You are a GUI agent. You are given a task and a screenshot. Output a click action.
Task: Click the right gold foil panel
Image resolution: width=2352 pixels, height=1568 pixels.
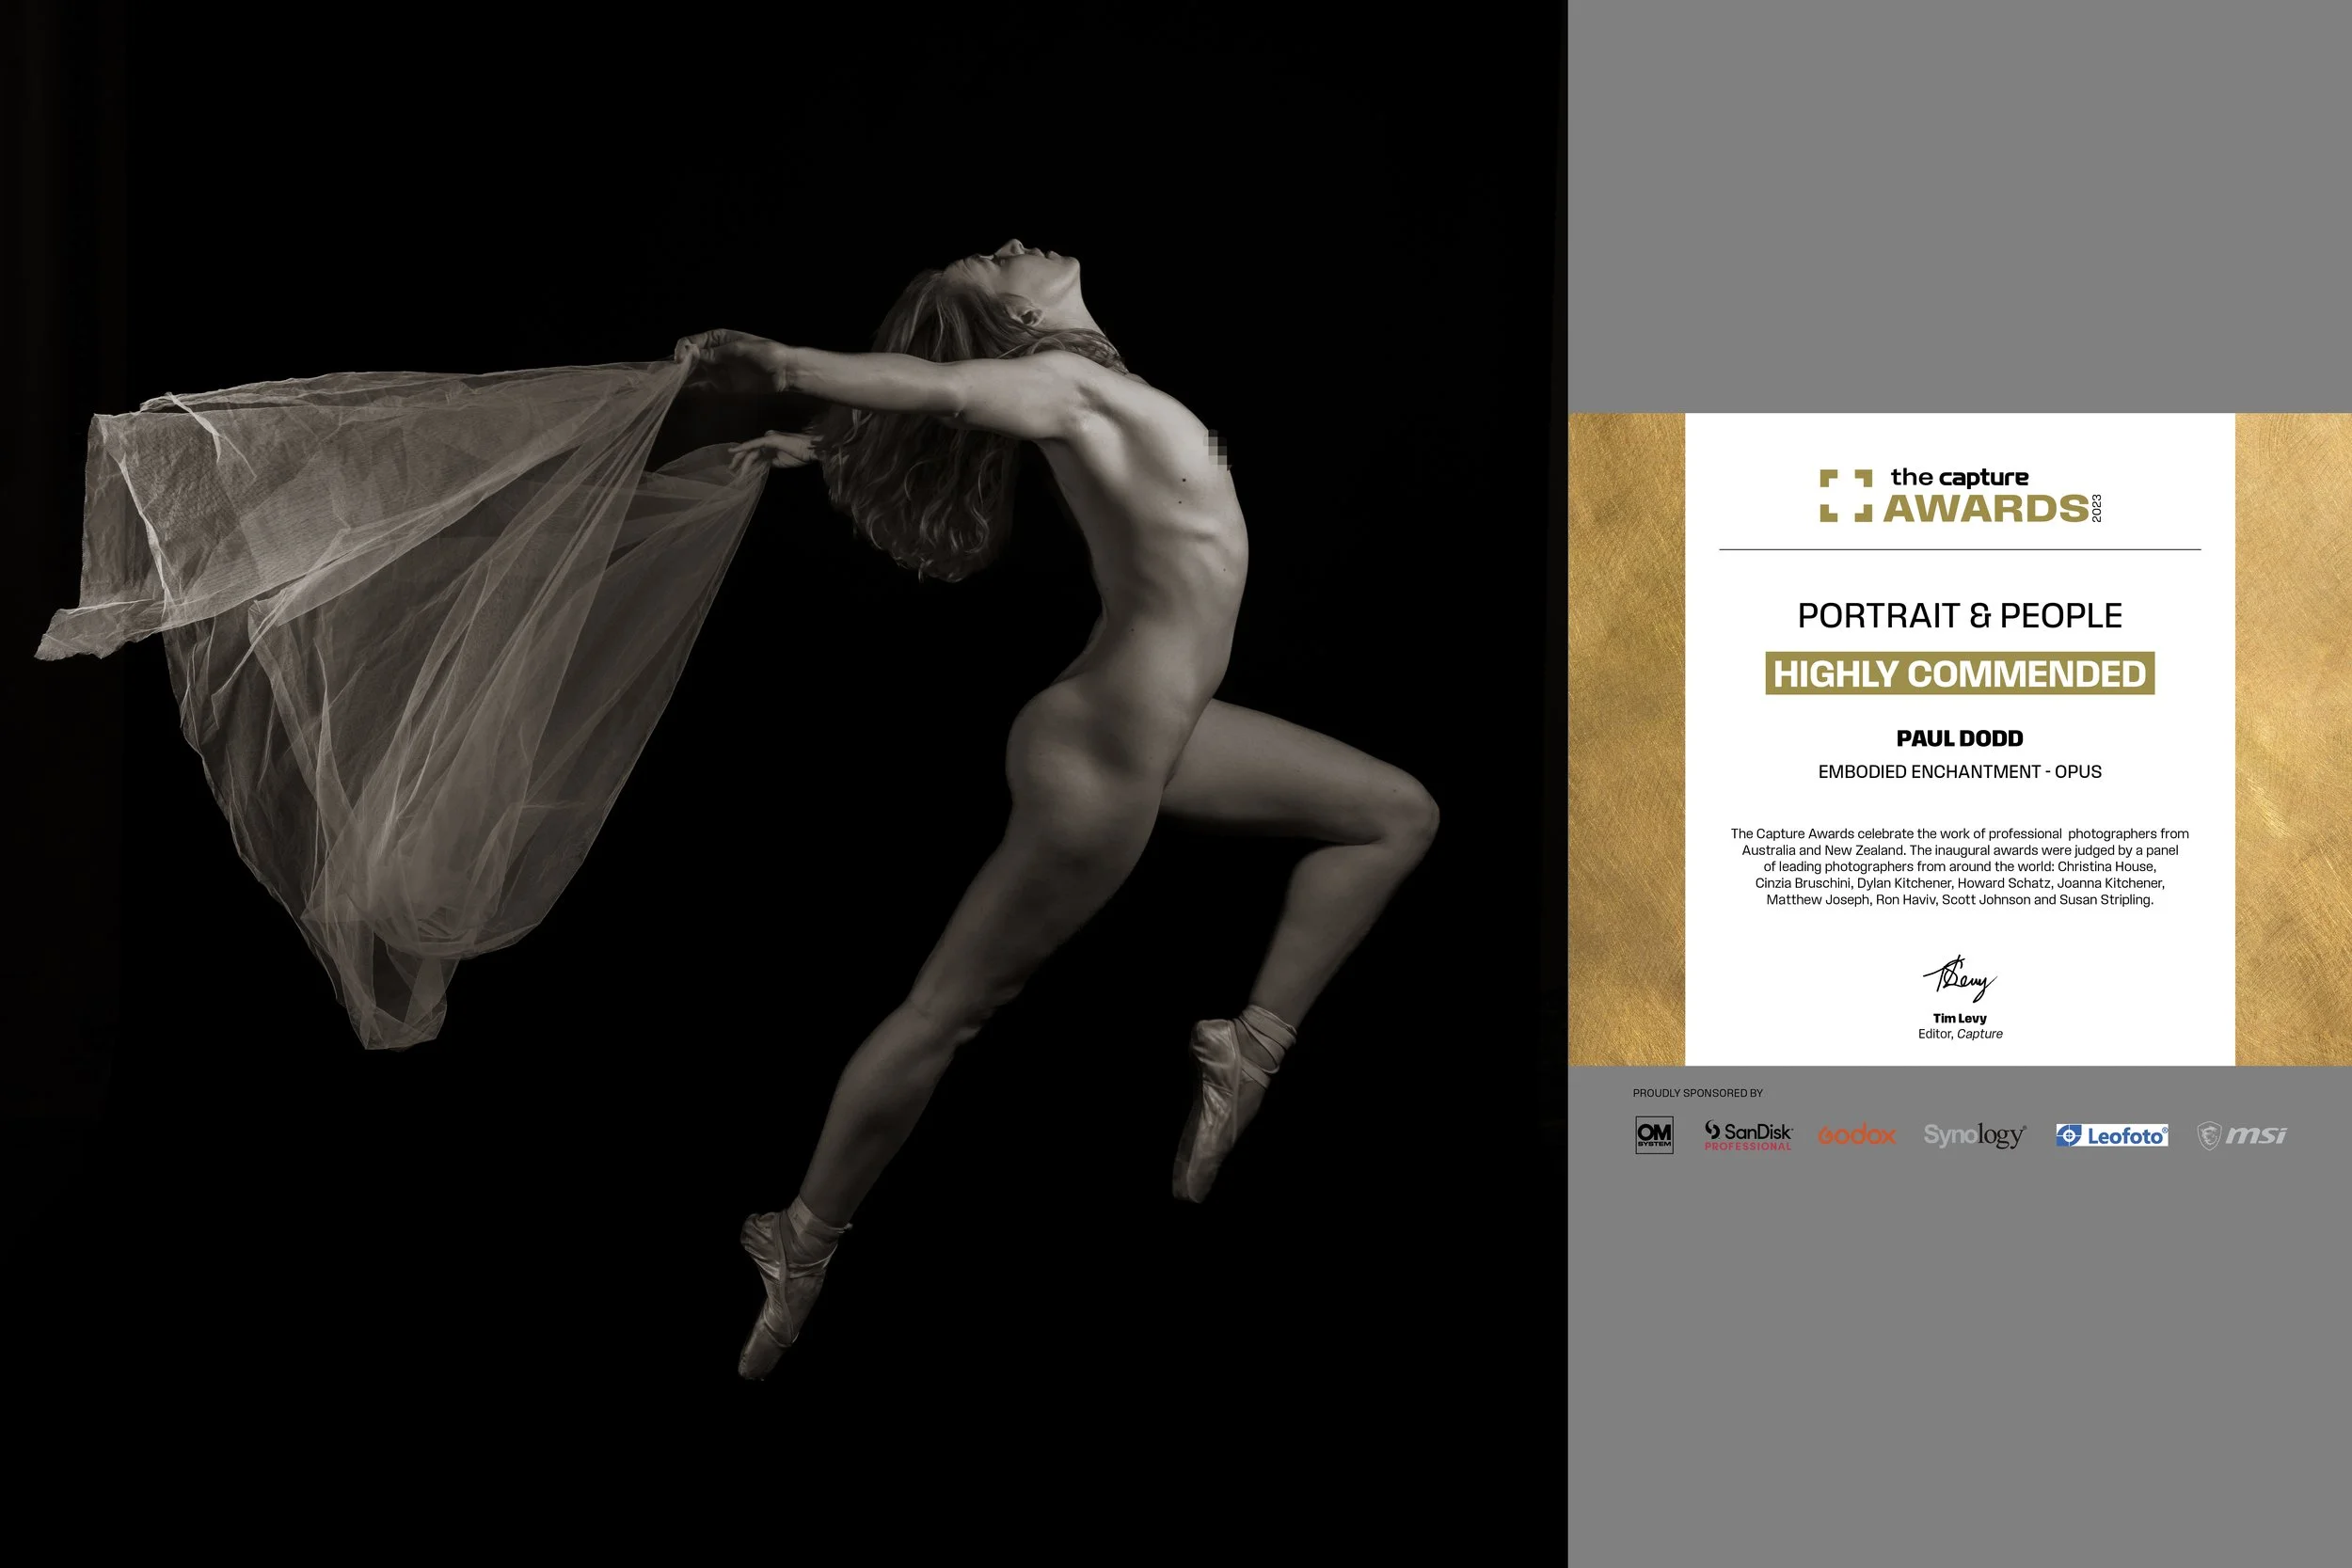point(2293,739)
